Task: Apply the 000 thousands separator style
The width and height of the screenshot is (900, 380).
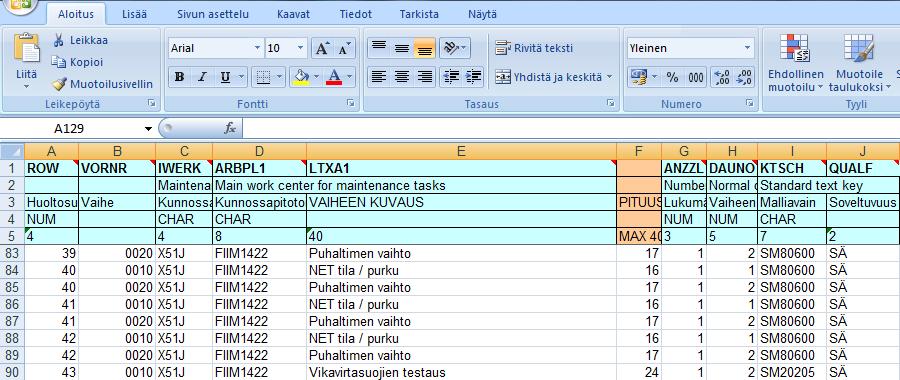Action: click(696, 77)
